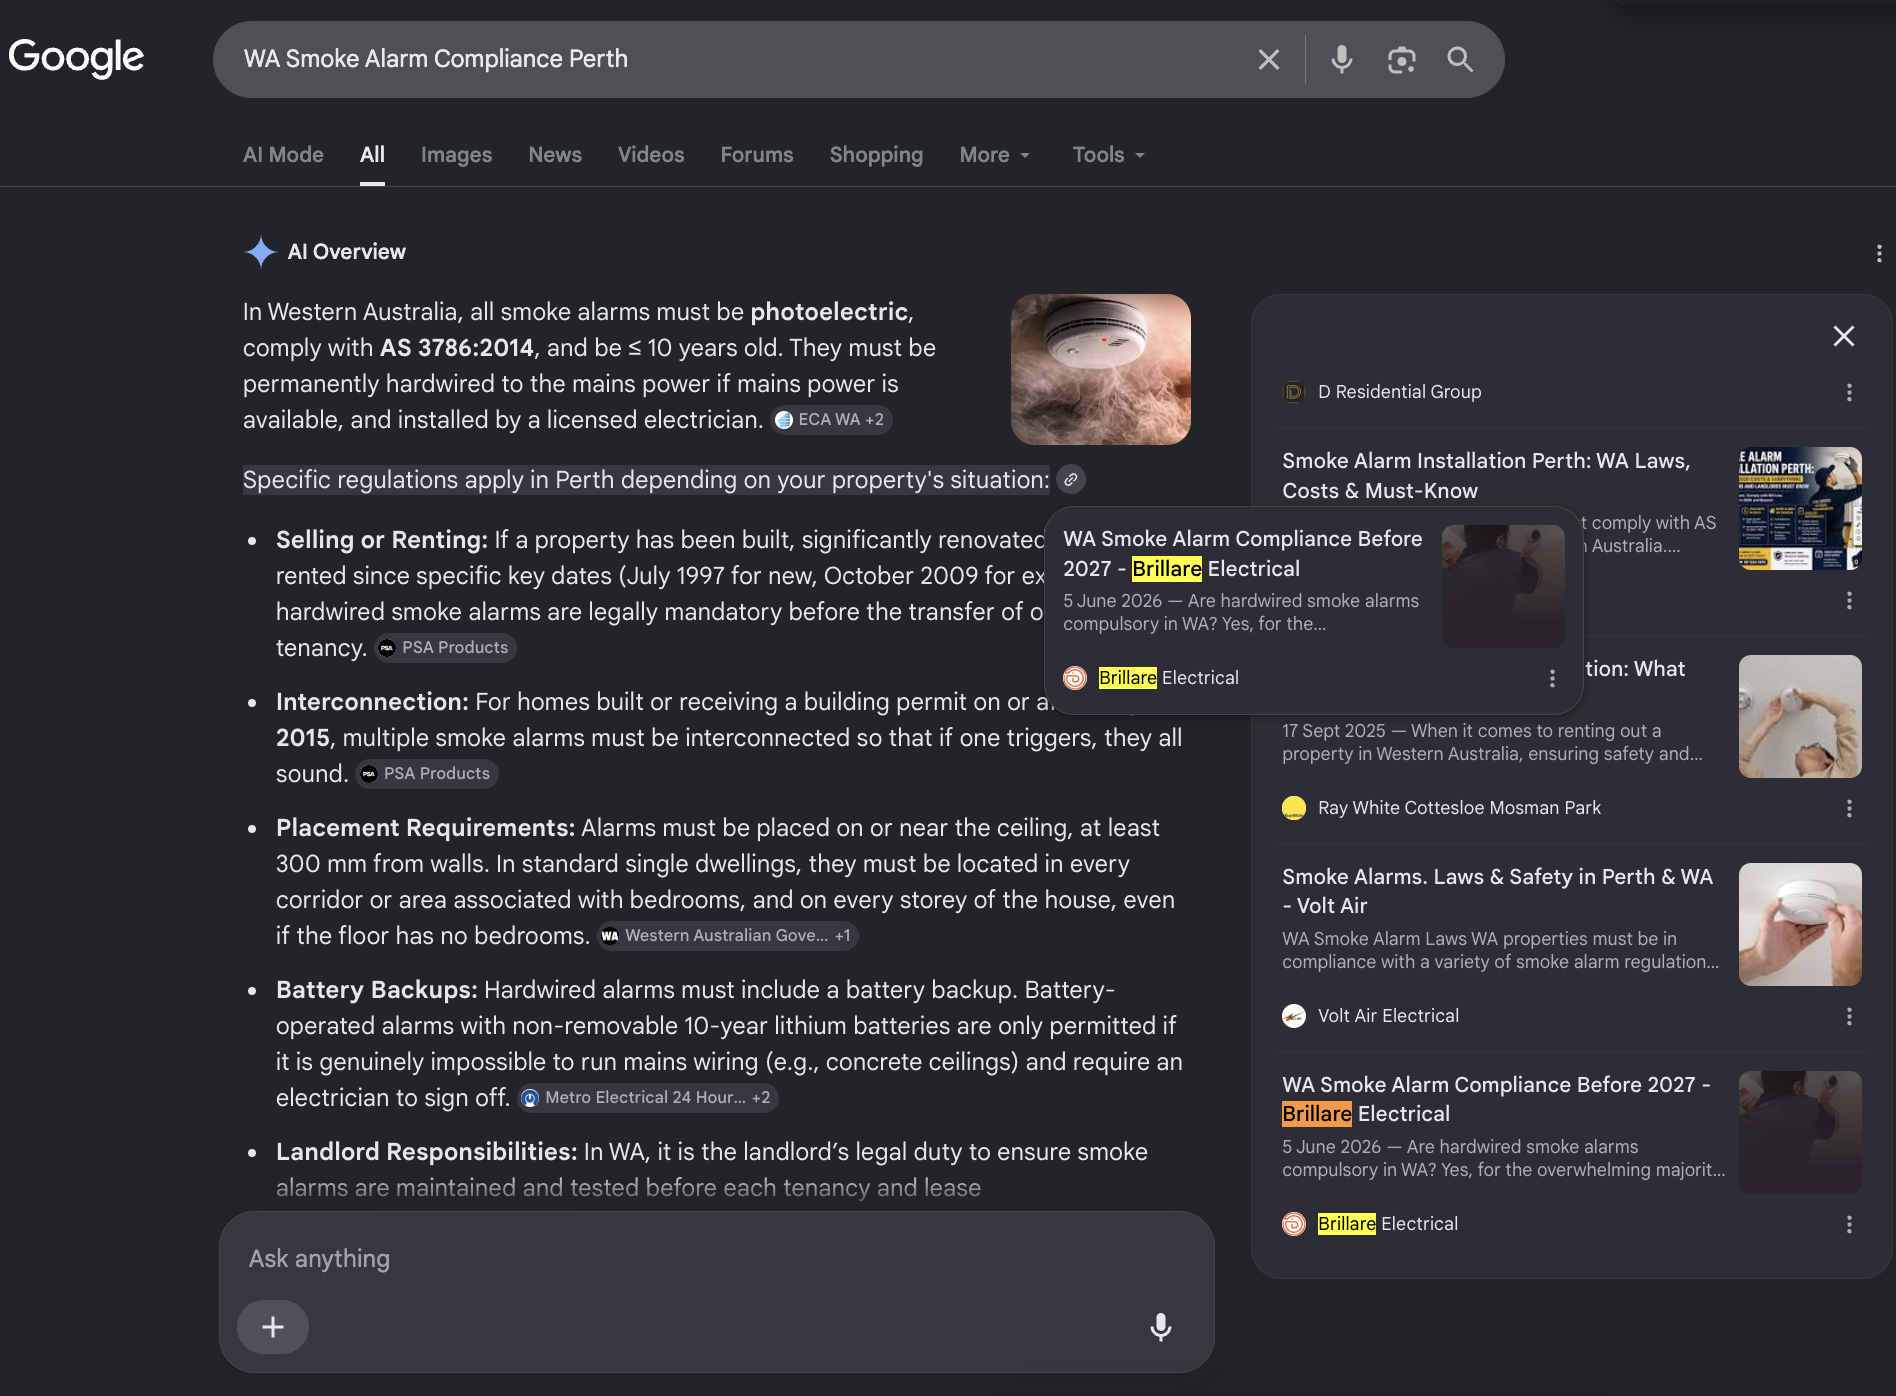Expand ECA WA +2 source chip
This screenshot has width=1896, height=1396.
click(831, 420)
